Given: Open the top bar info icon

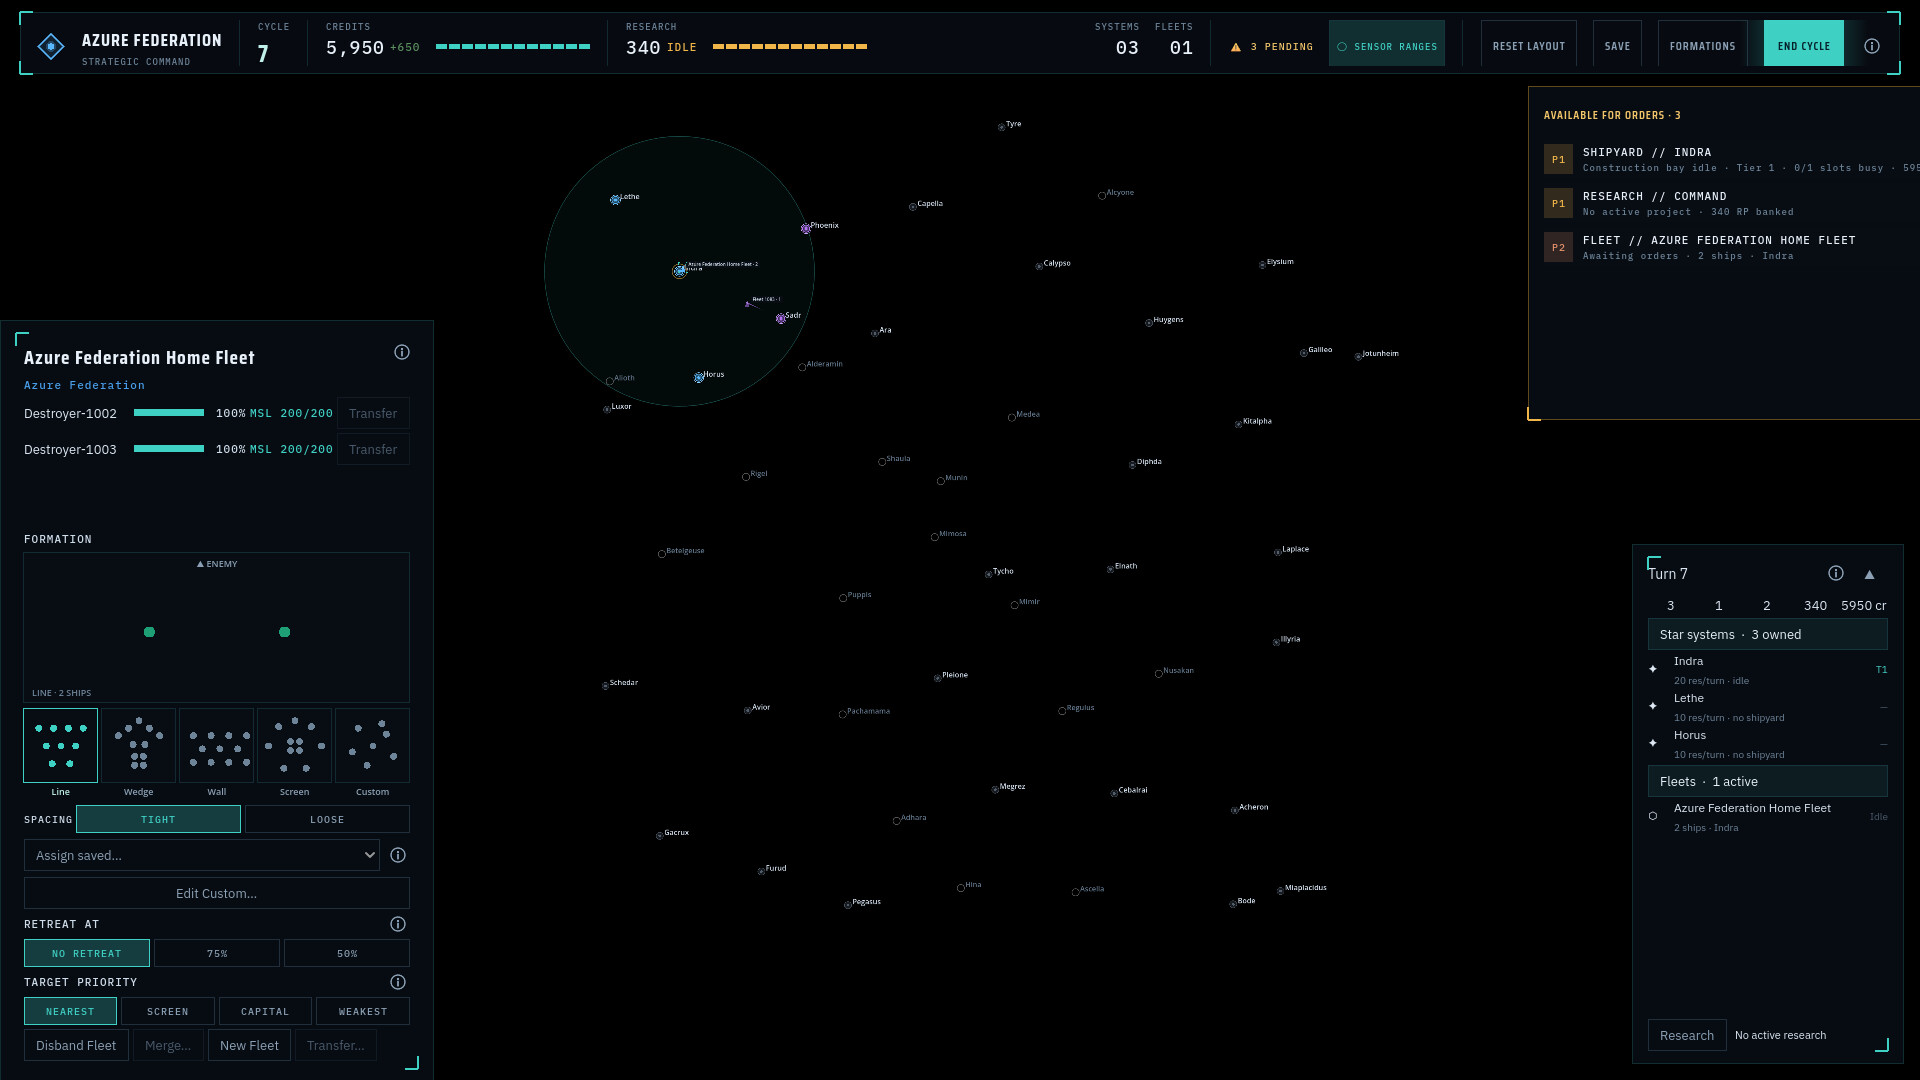Looking at the screenshot, I should 1872,46.
